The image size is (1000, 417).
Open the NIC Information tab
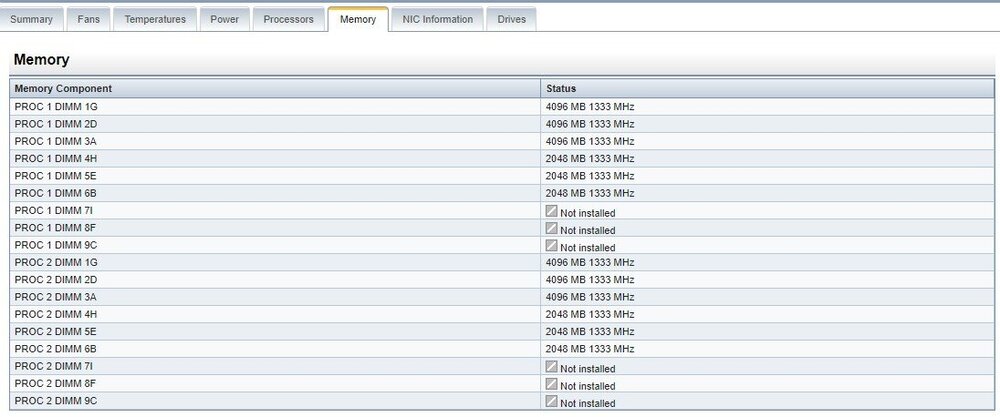[437, 19]
